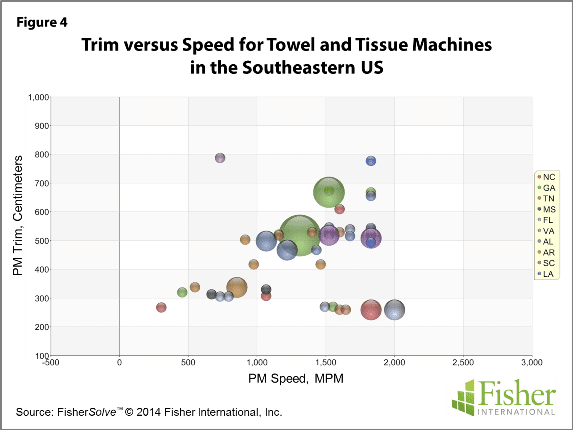573x430 pixels.
Task: Click the largest green GA bubble
Action: coord(300,236)
